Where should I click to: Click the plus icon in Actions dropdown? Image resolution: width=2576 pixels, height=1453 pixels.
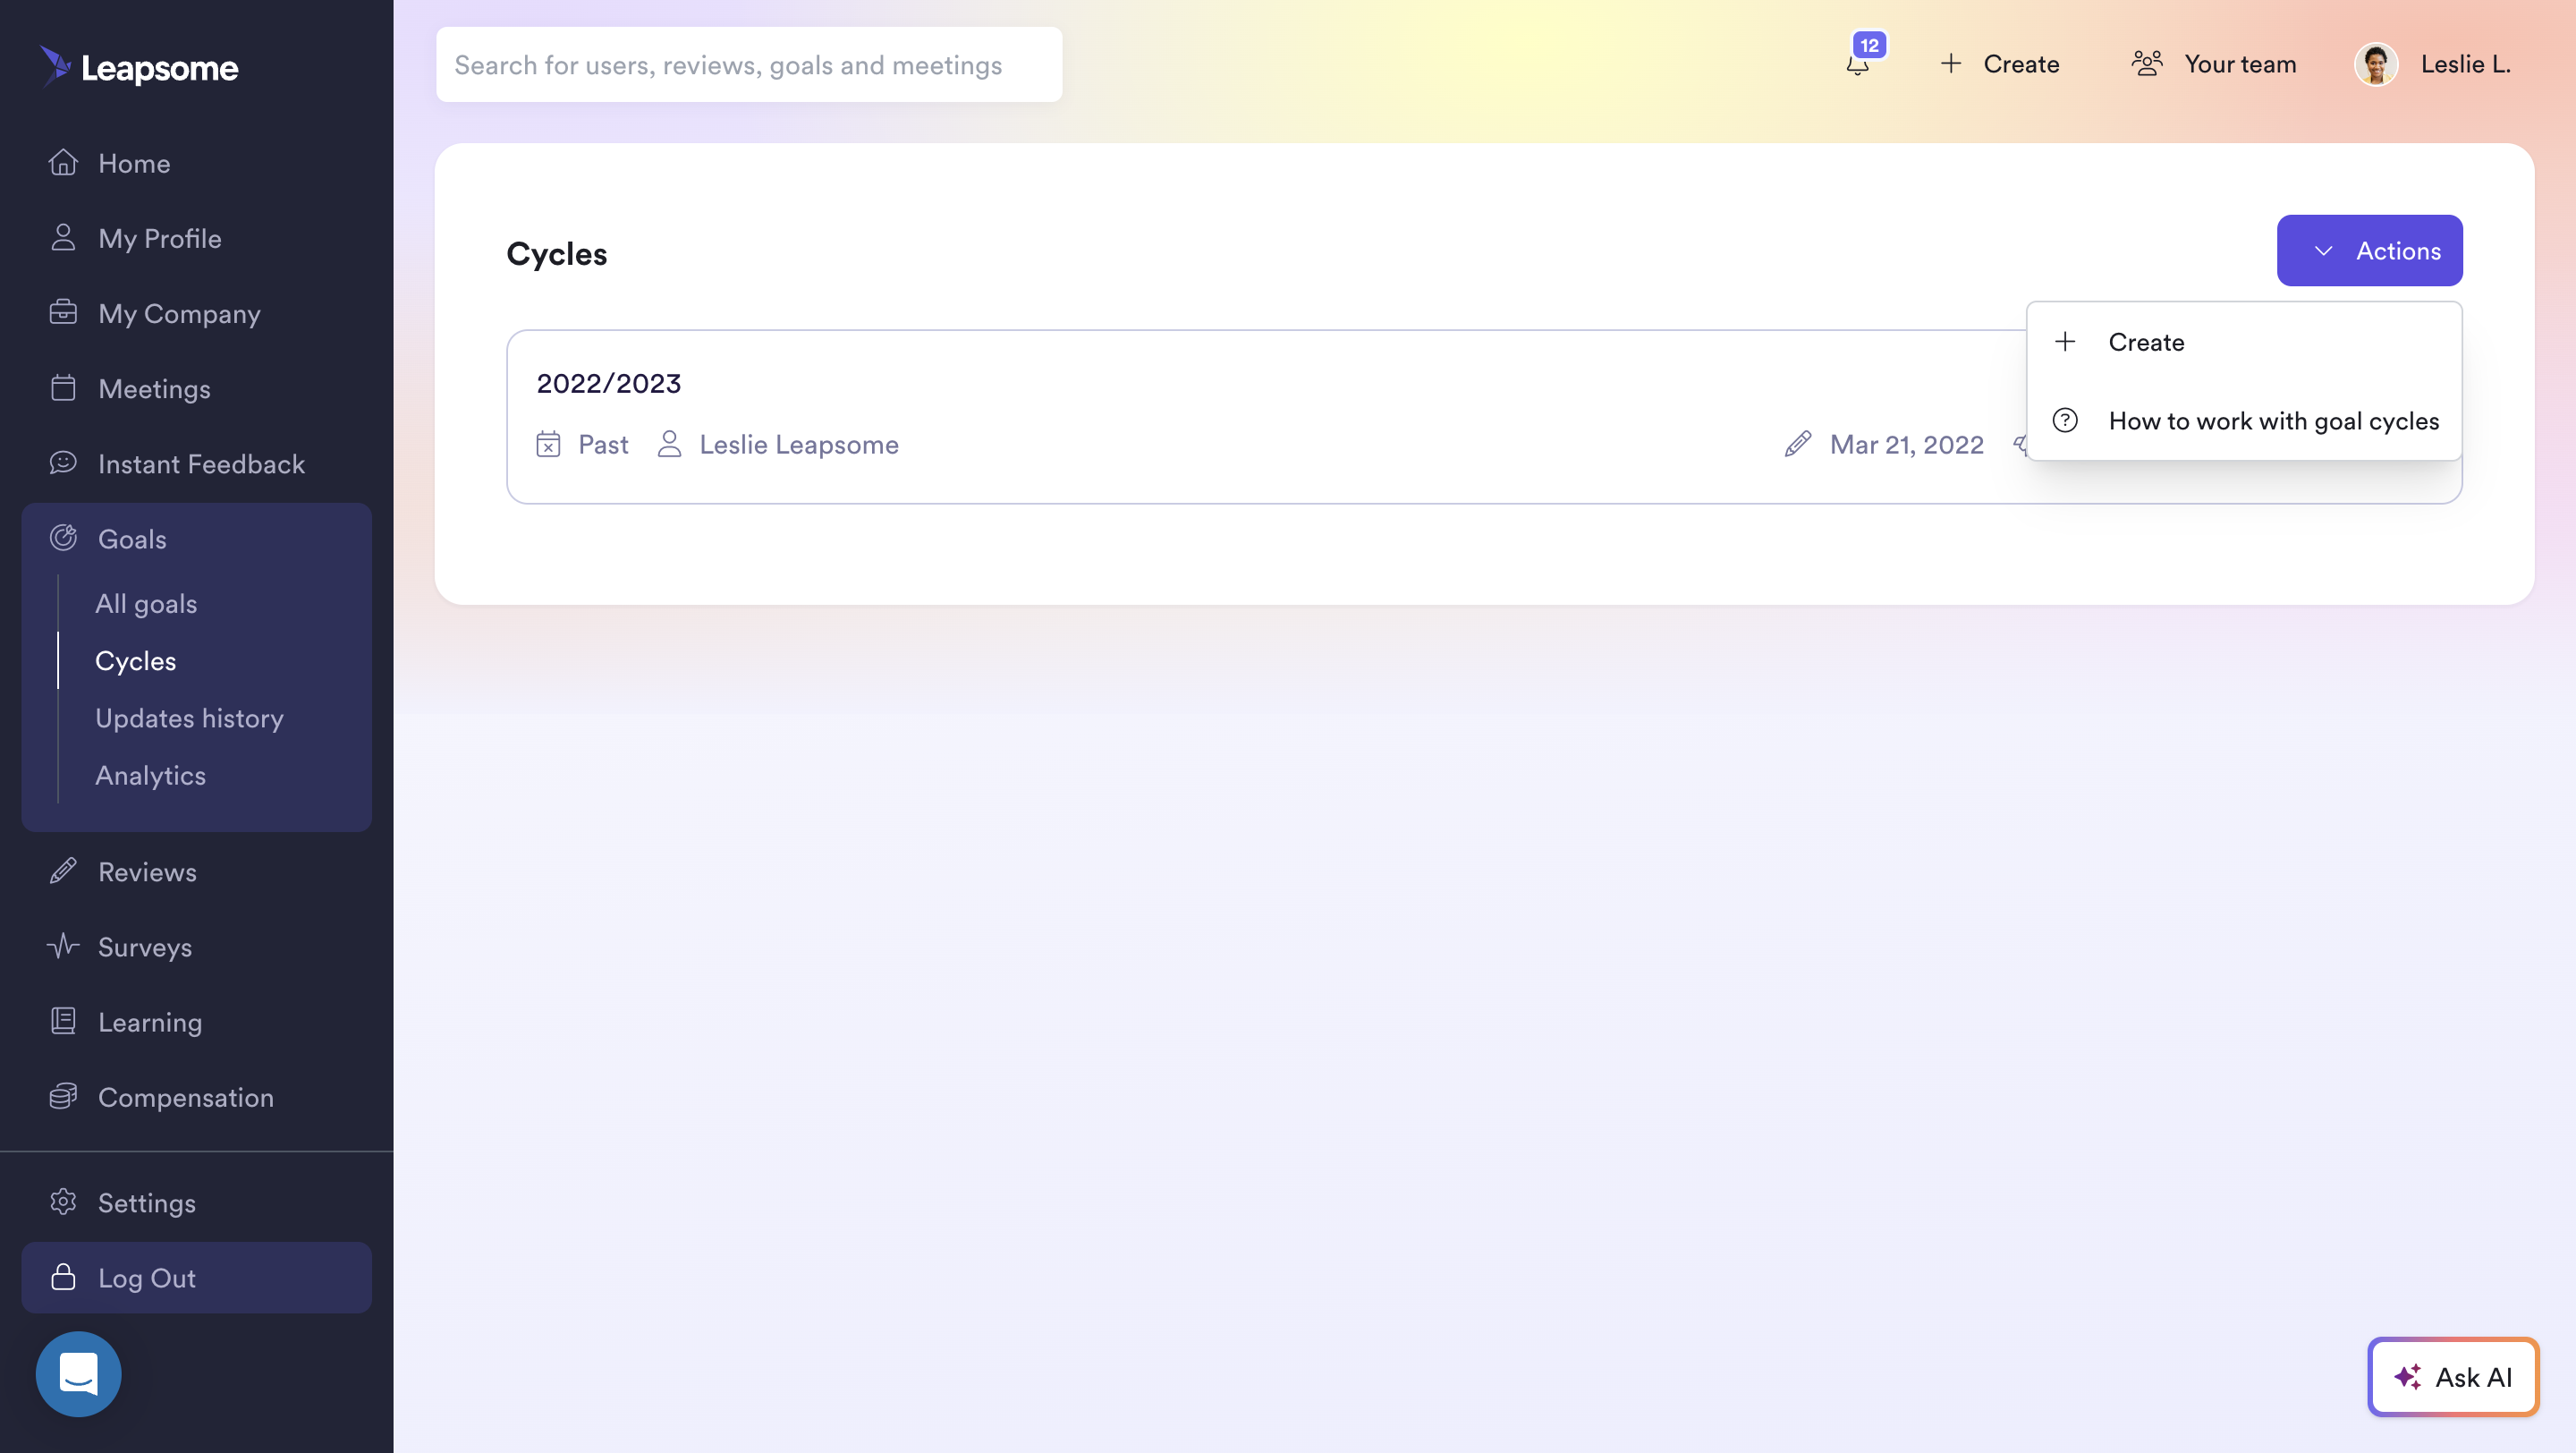[x=2065, y=342]
